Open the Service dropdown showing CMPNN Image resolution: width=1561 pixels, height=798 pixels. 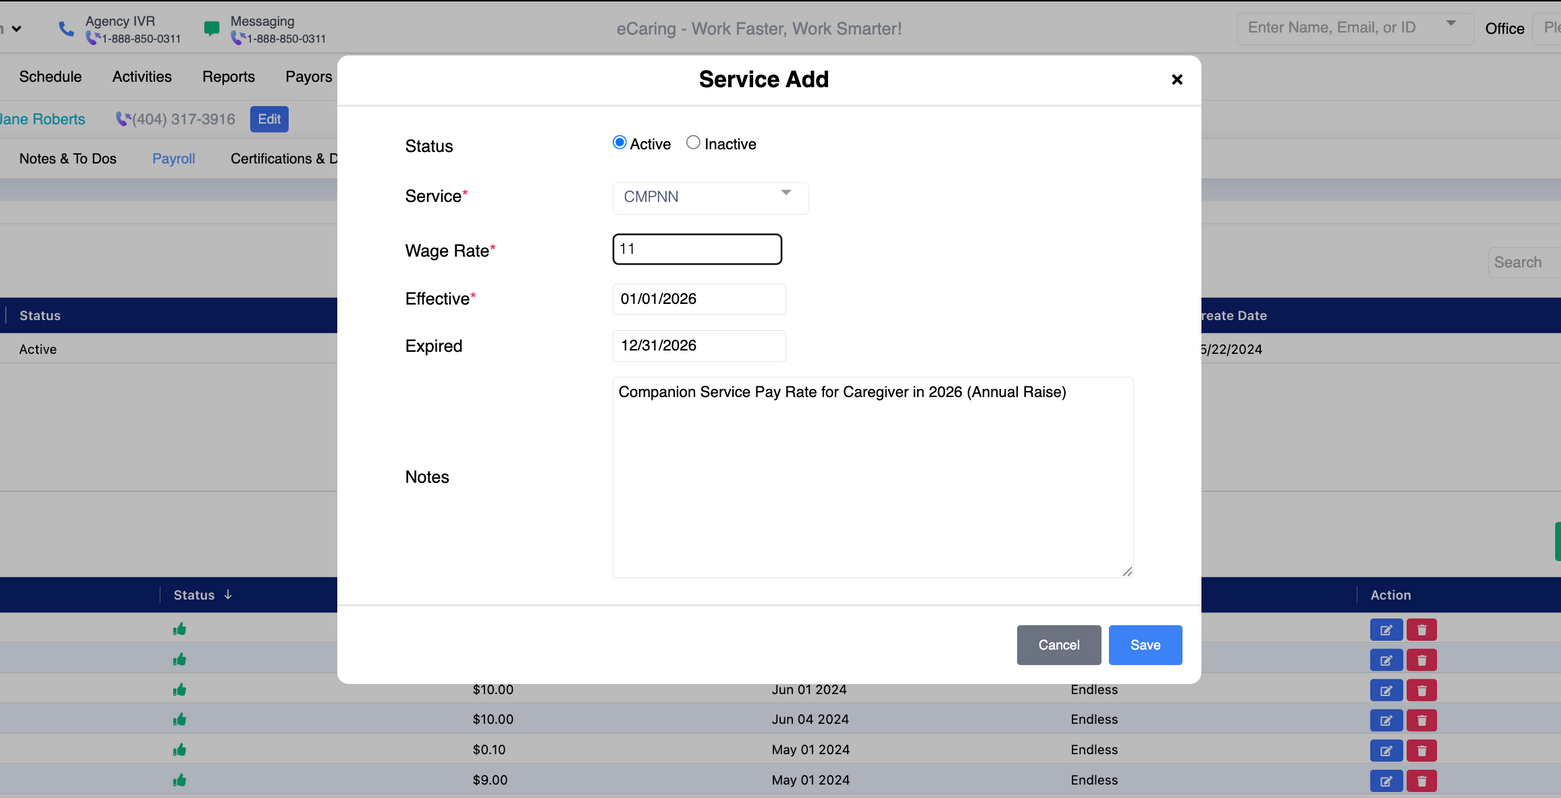tap(710, 197)
